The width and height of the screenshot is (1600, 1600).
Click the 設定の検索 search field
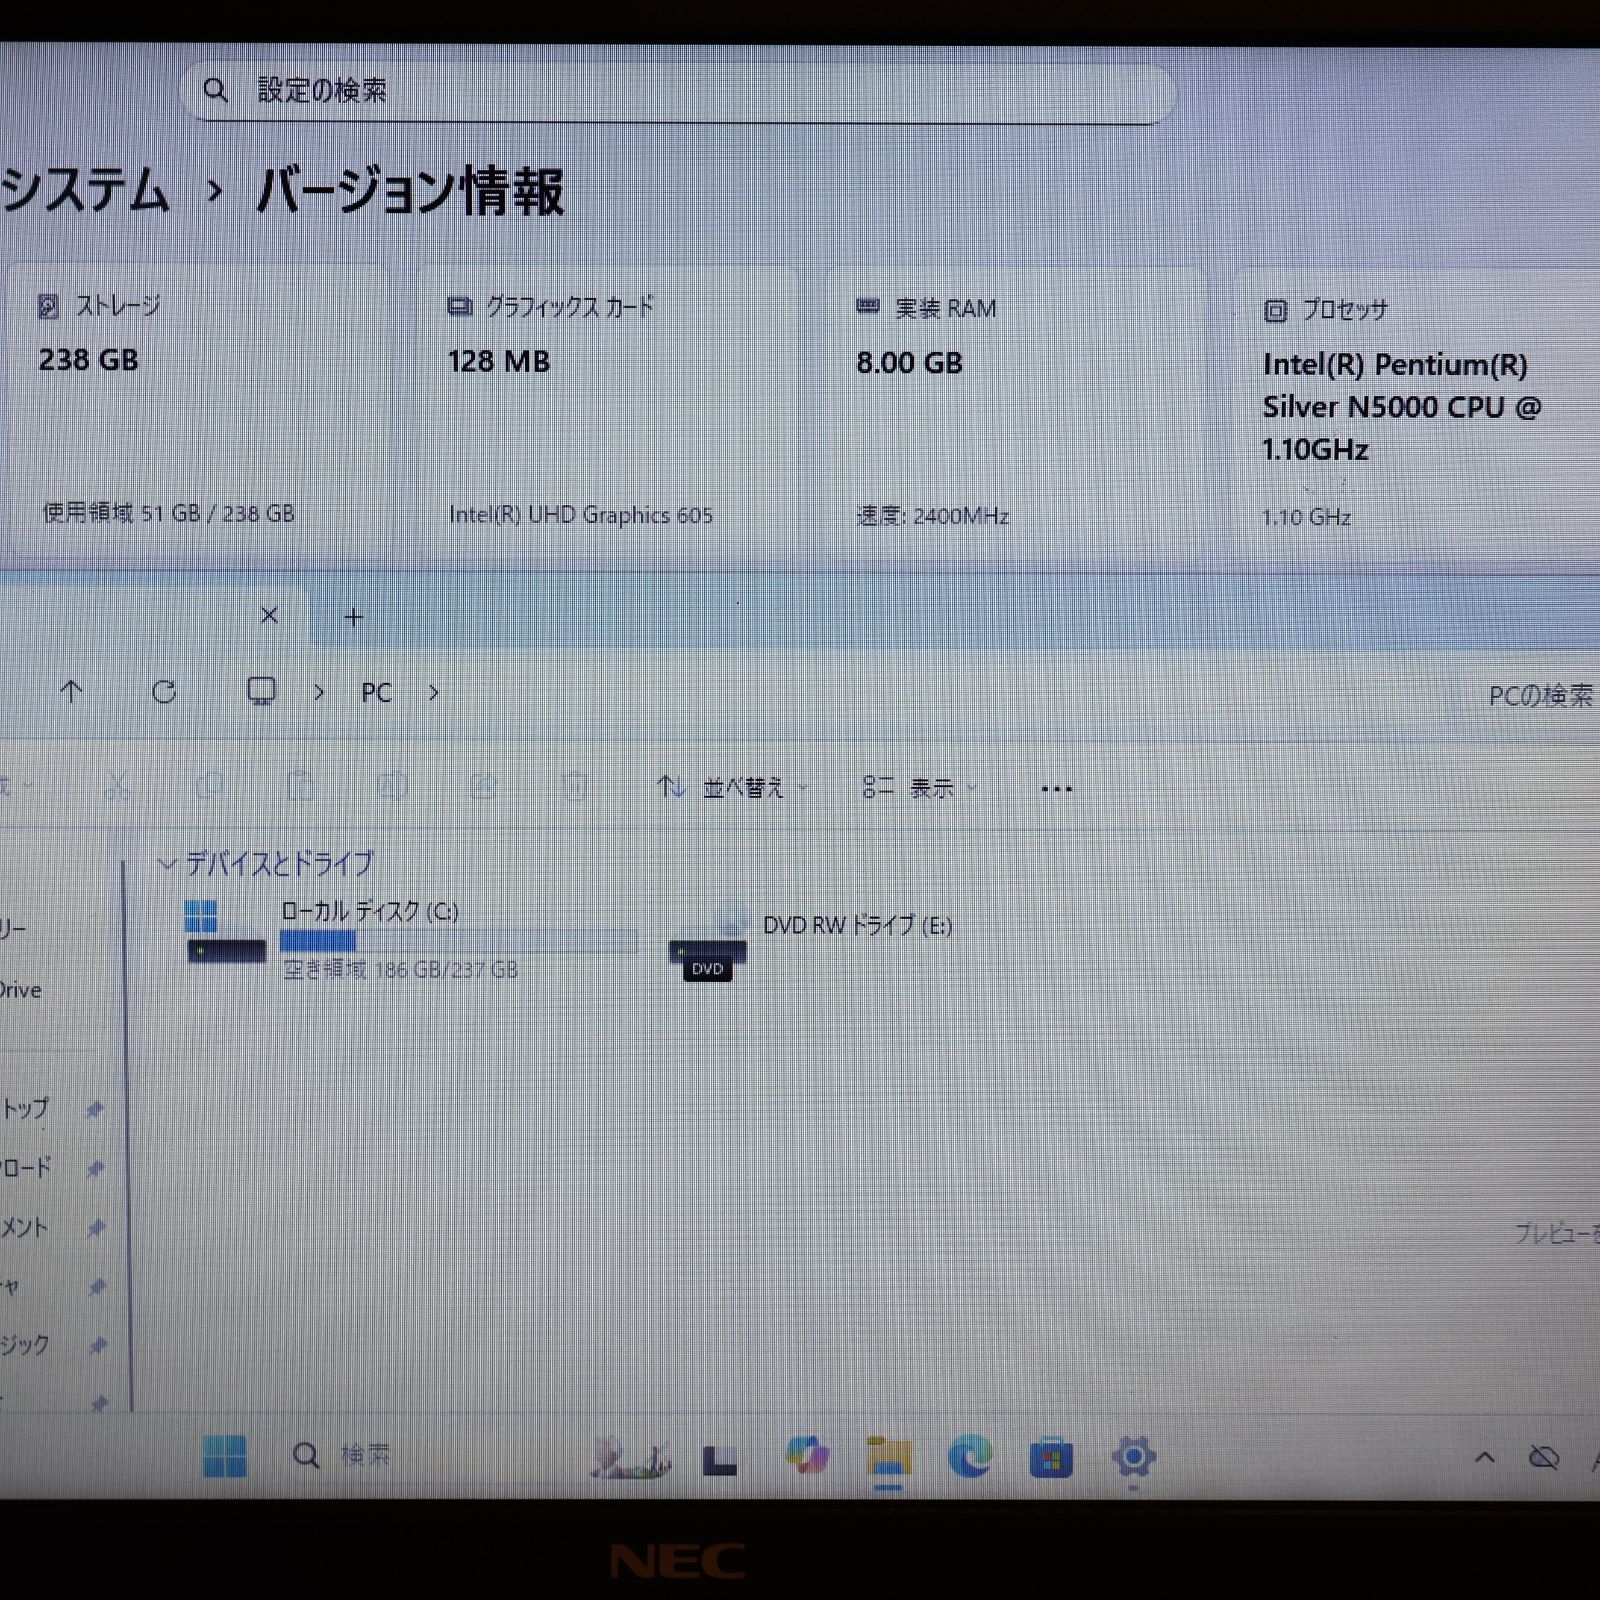pos(680,90)
